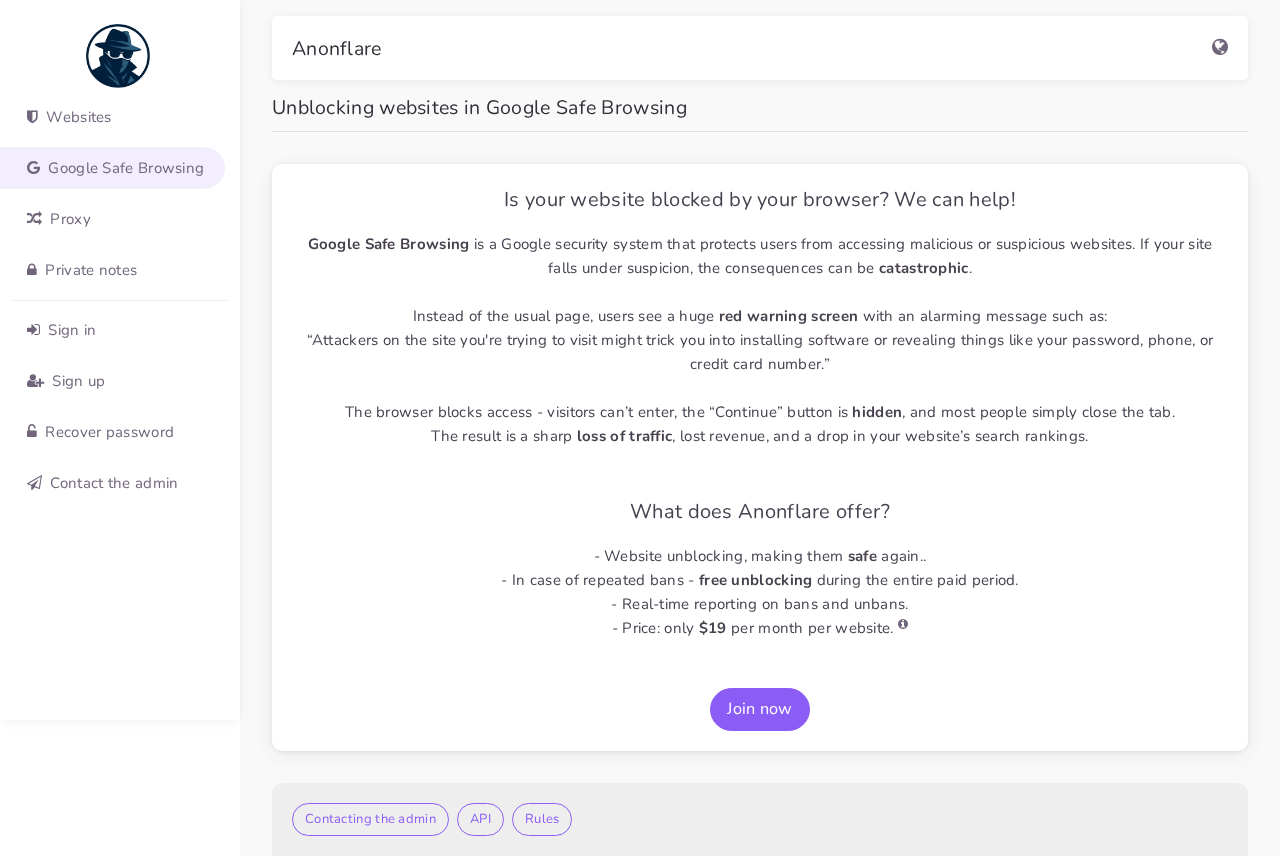Open the globe language selector

tap(1220, 47)
